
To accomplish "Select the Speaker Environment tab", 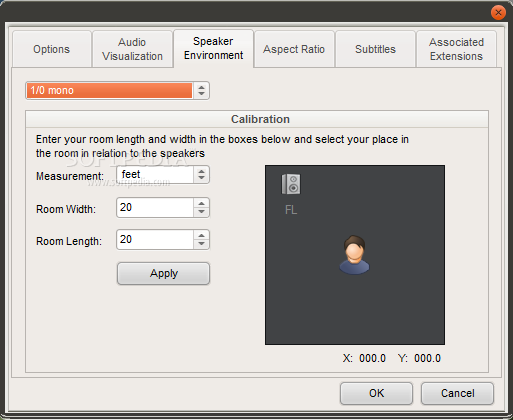I will 213,48.
